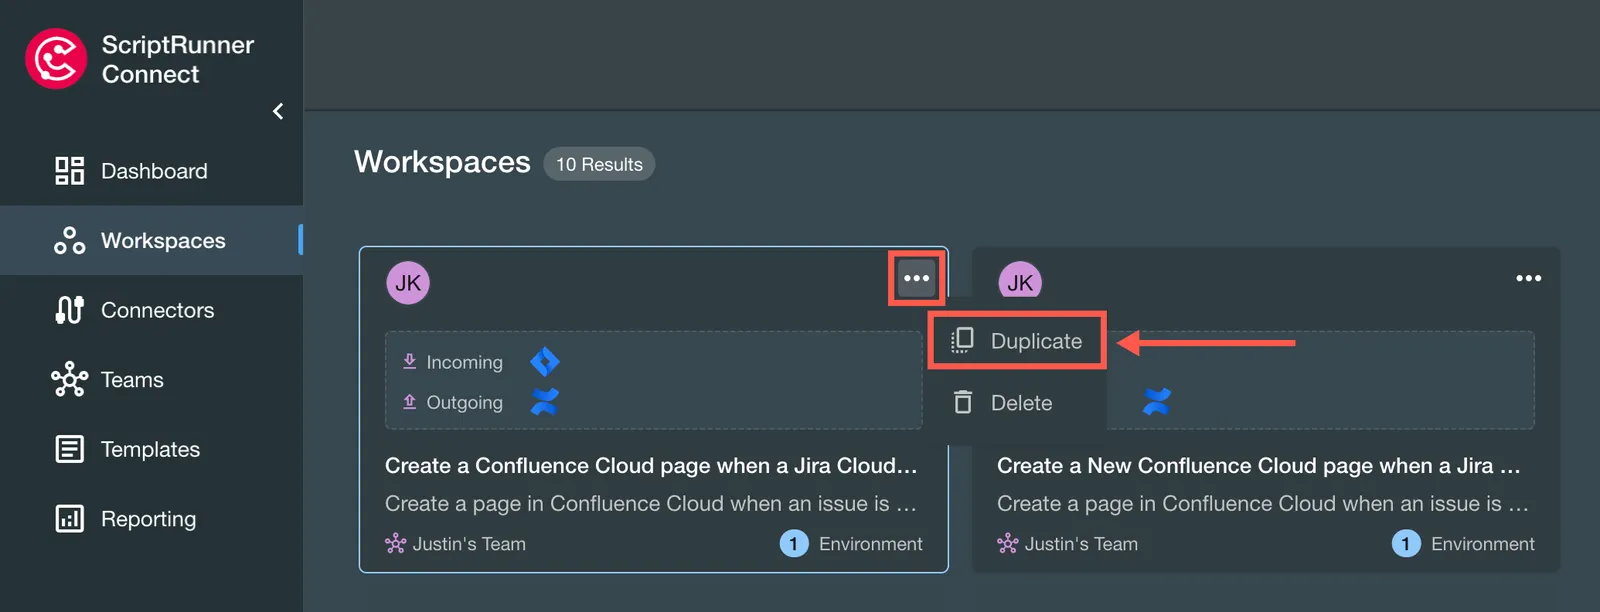Click Environment label on first card
Image resolution: width=1600 pixels, height=612 pixels.
tap(871, 544)
